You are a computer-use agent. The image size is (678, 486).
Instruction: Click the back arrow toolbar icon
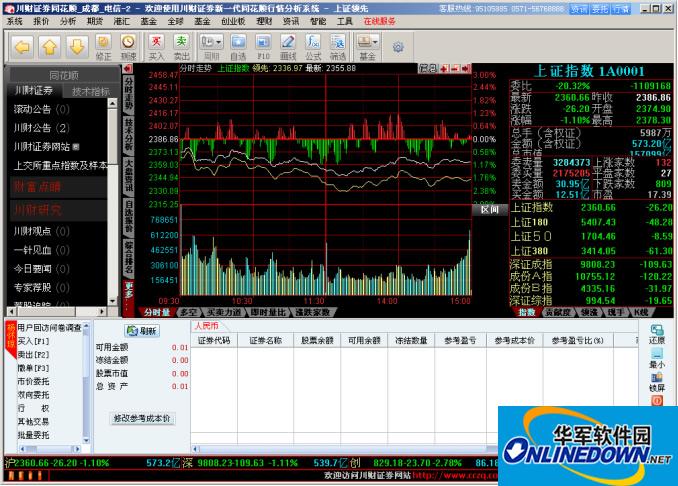pos(22,47)
